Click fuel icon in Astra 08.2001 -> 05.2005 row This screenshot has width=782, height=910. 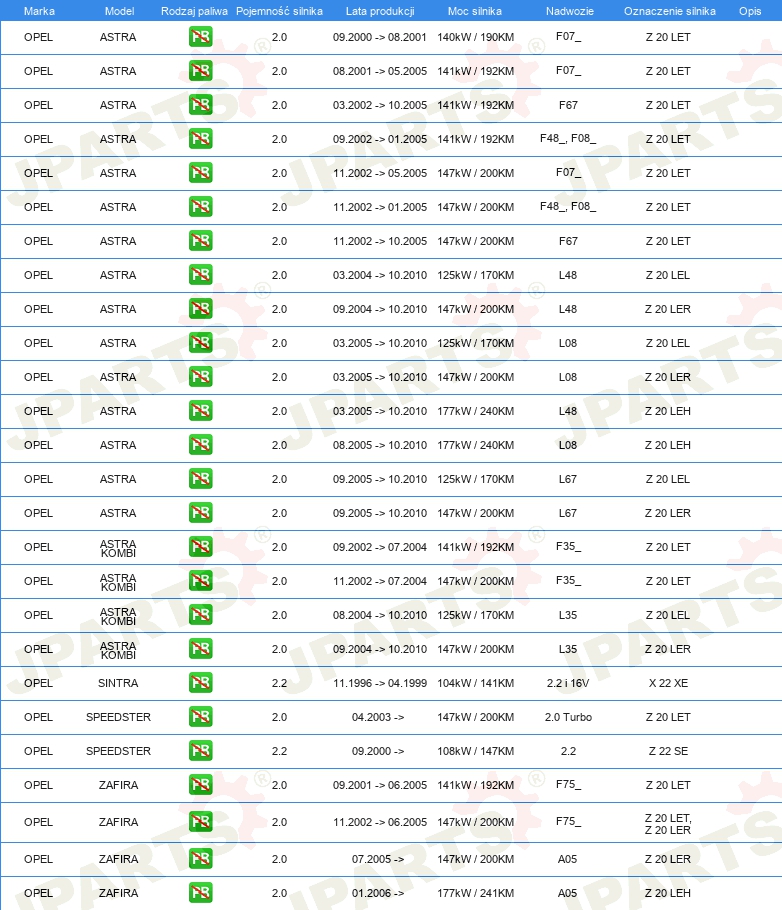200,71
